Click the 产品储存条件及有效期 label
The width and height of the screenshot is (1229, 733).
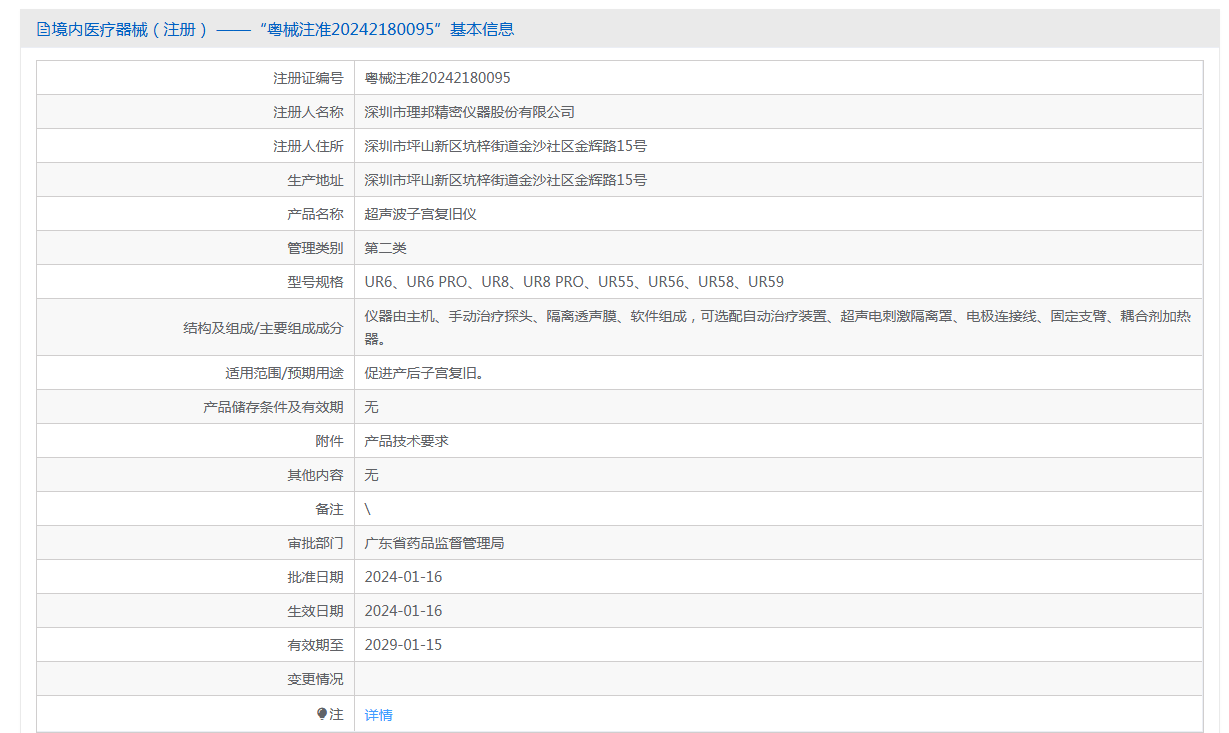(273, 407)
